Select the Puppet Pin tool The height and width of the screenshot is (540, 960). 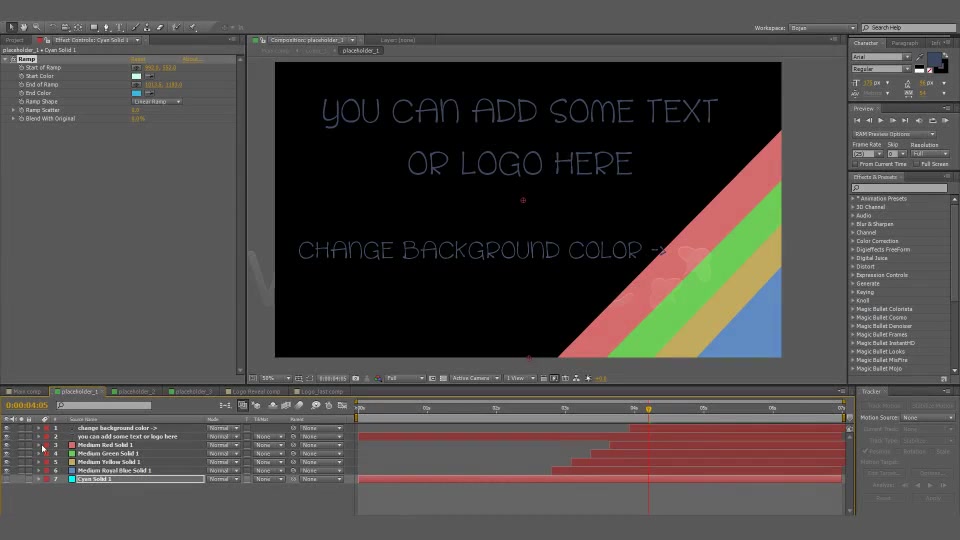pyautogui.click(x=192, y=27)
